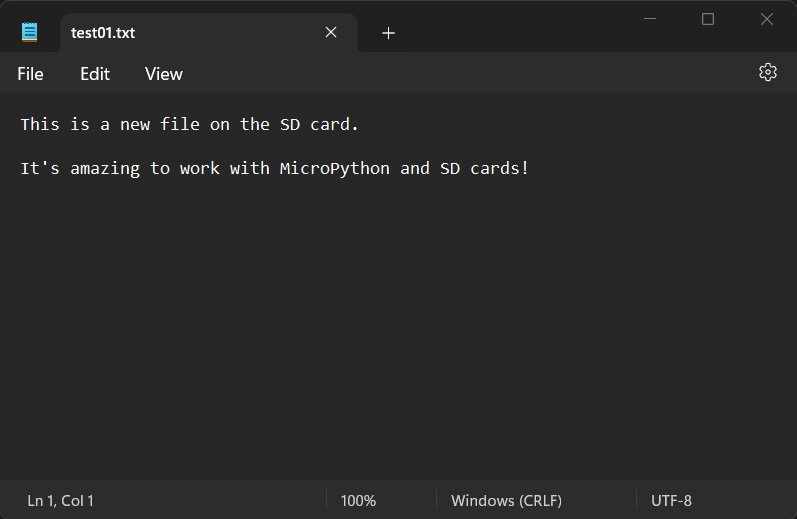Viewport: 797px width, 519px height.
Task: Click Windows (CRLF) line ending indicator
Action: [x=506, y=501]
